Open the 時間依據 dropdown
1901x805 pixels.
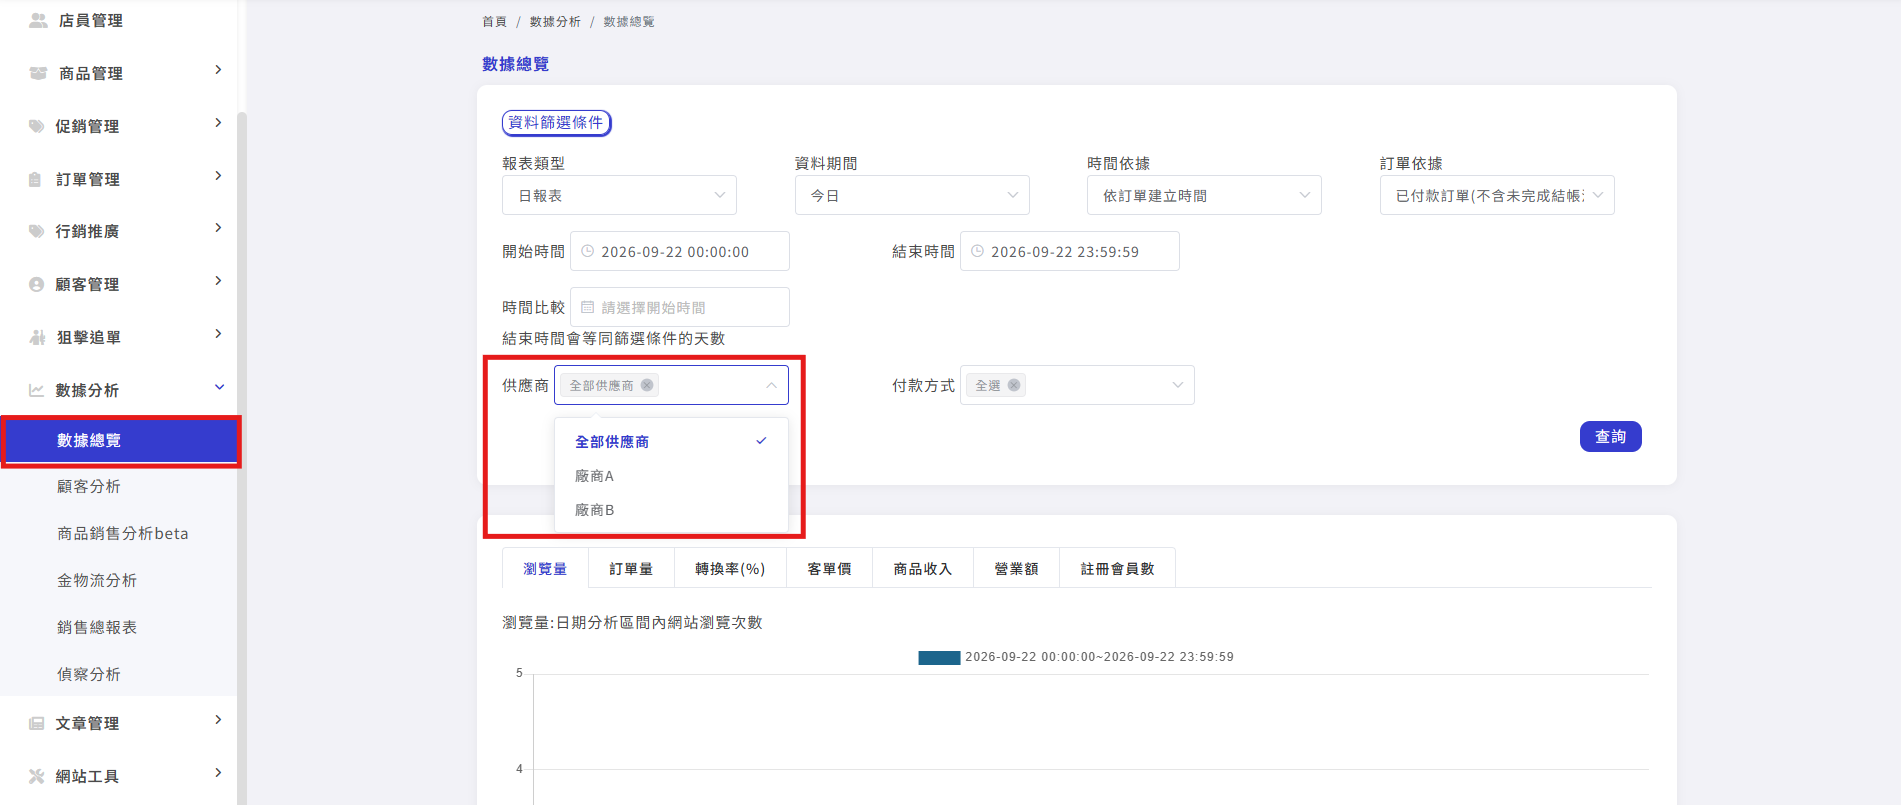[1204, 195]
